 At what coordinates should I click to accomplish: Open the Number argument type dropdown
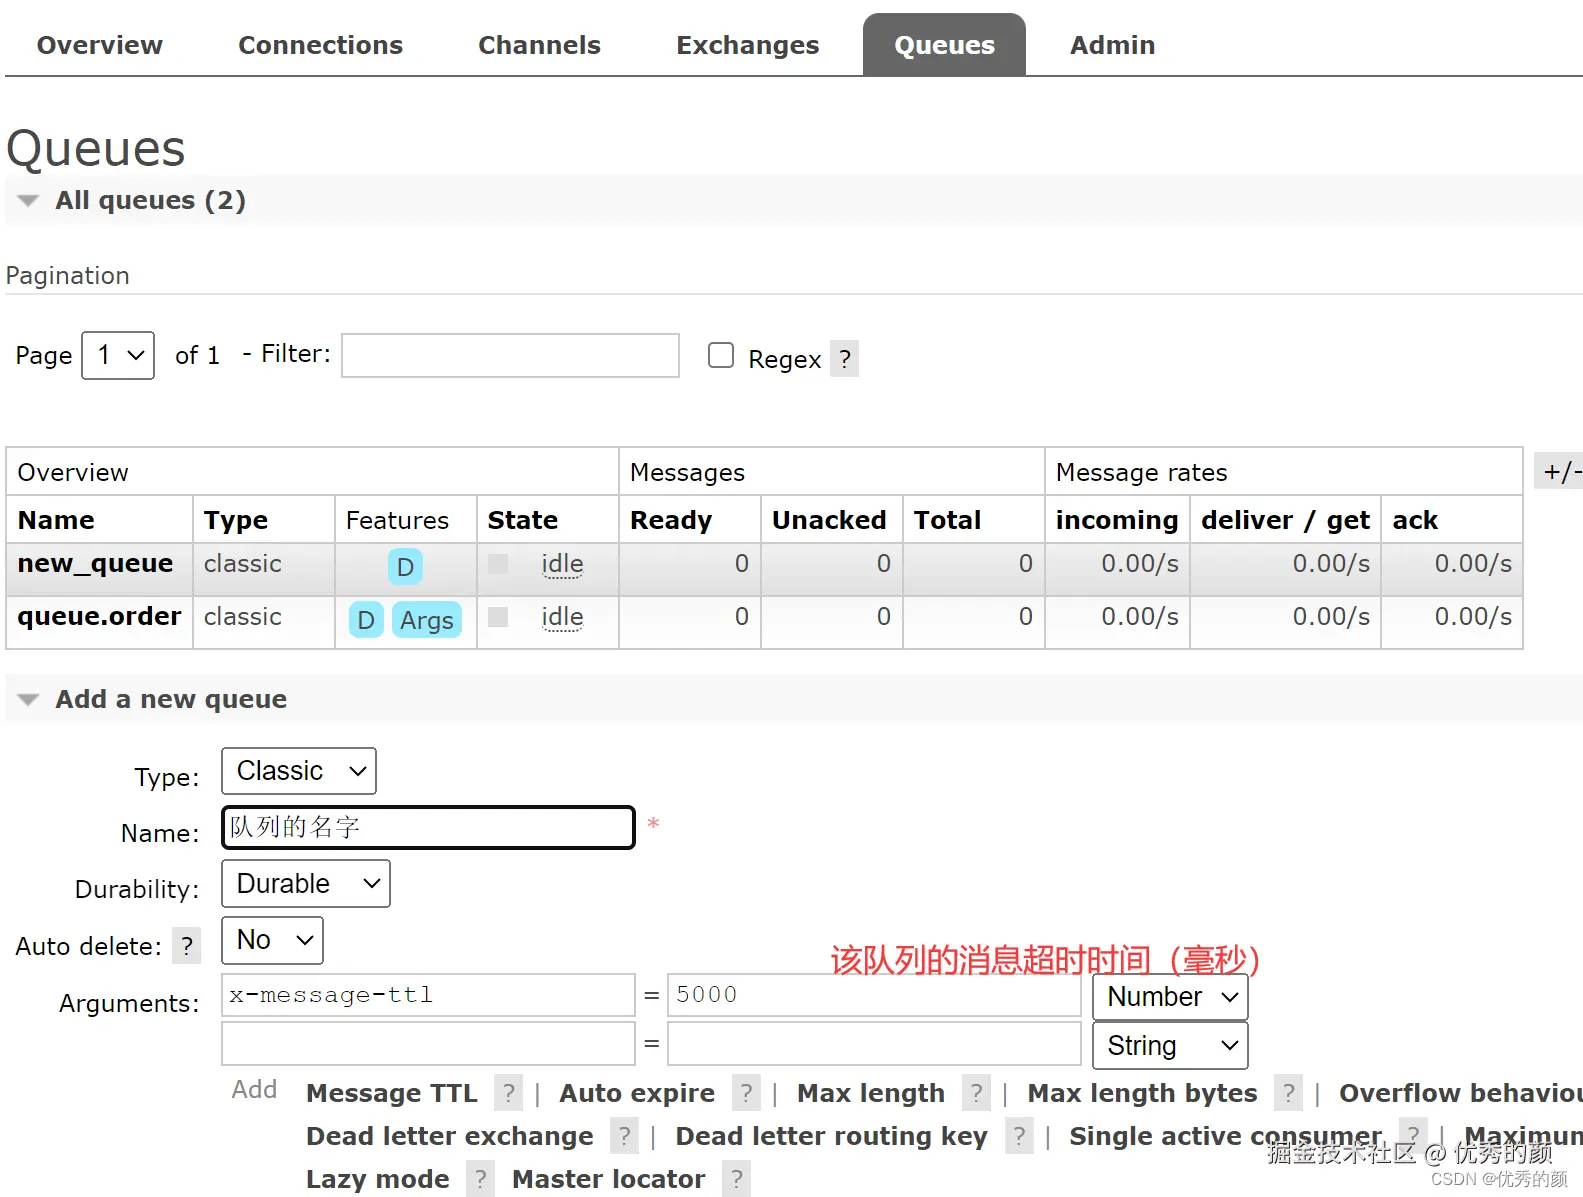click(x=1170, y=997)
